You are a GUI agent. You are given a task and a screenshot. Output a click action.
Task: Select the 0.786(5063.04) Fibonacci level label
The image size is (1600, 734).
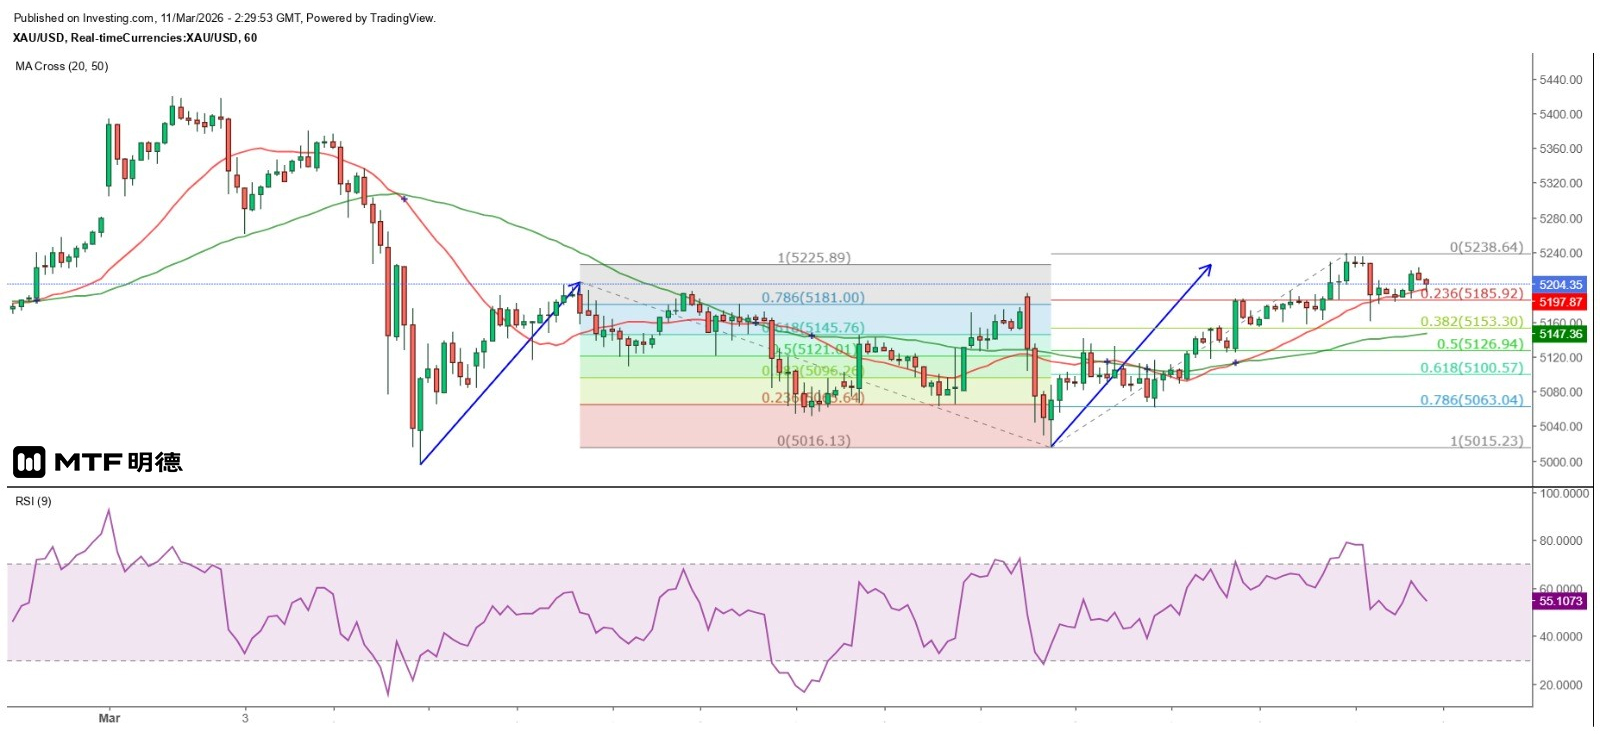point(1472,400)
